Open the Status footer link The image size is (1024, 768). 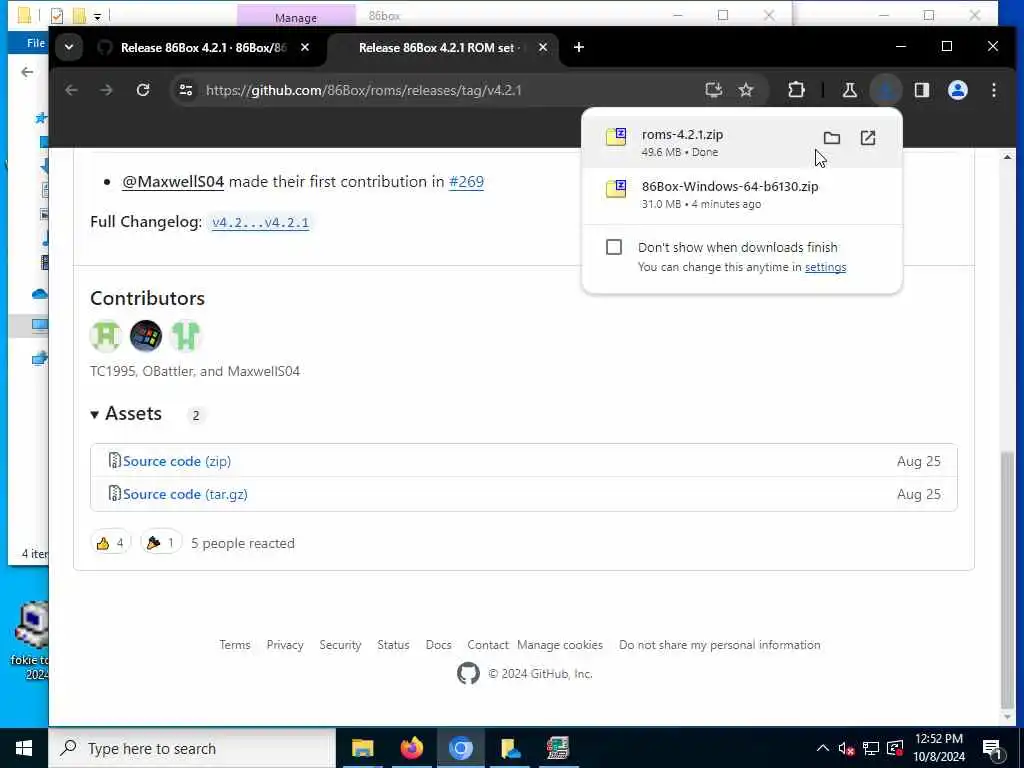click(393, 645)
